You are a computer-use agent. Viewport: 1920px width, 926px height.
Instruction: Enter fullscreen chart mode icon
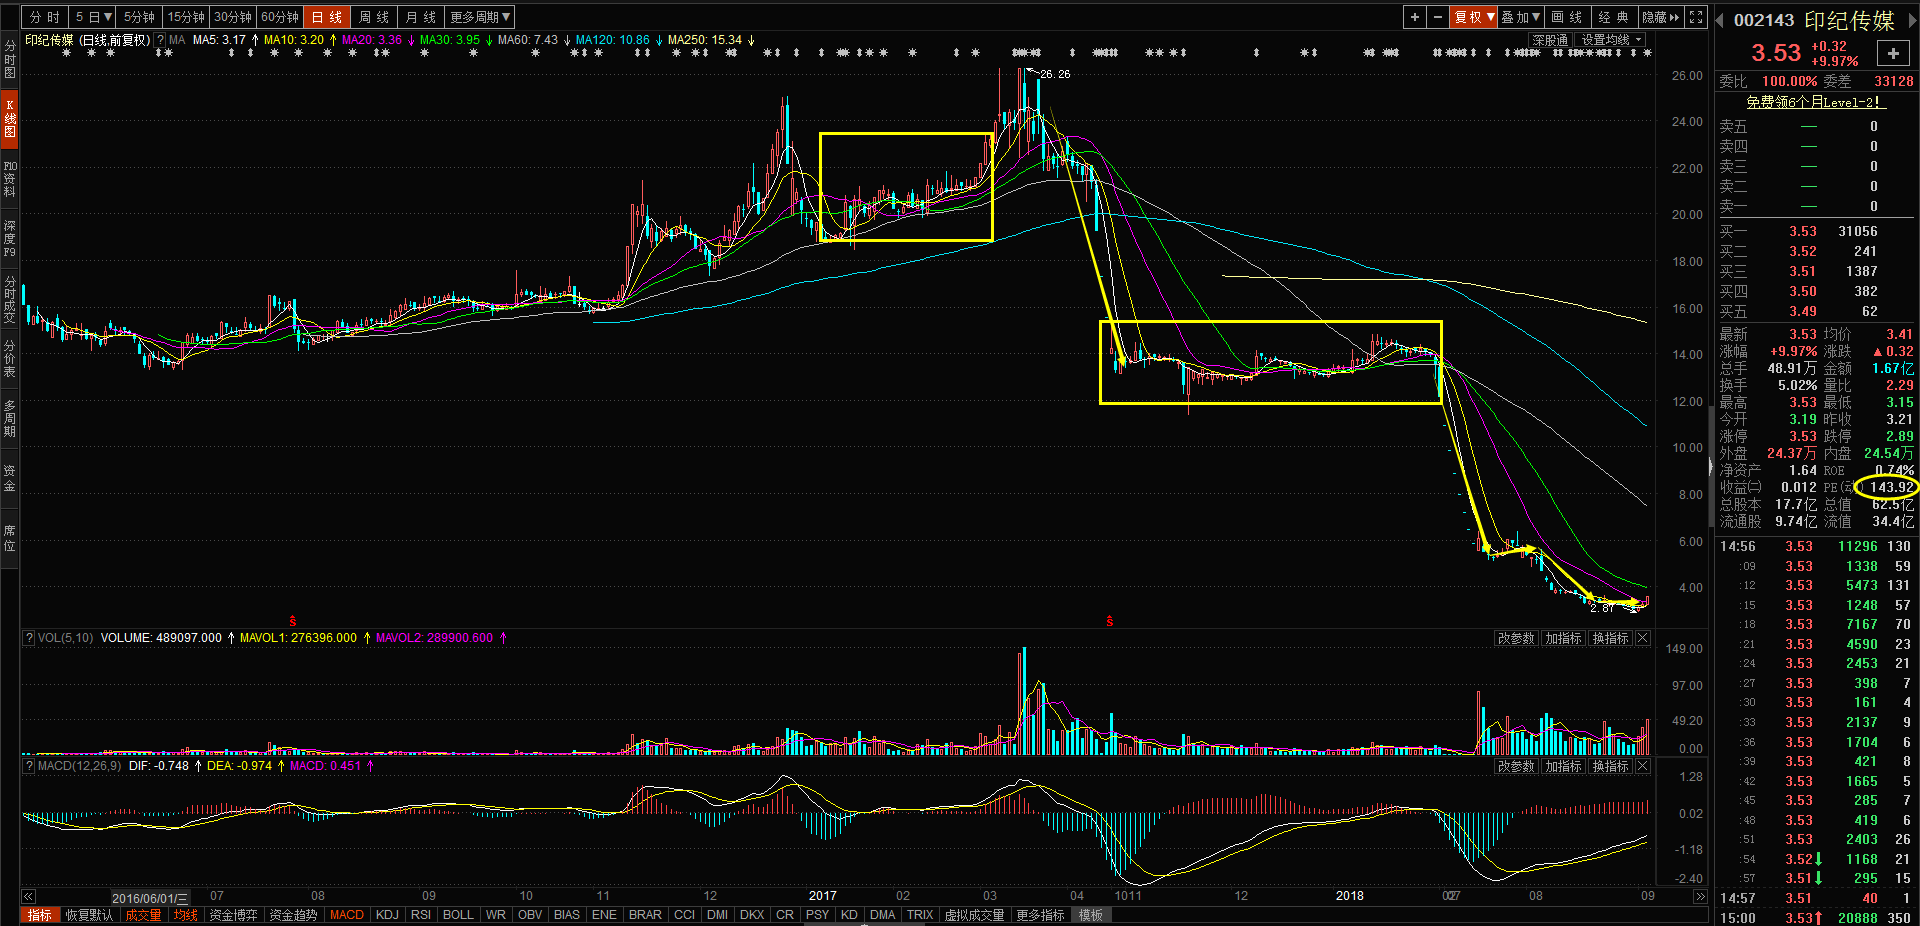pos(1696,17)
